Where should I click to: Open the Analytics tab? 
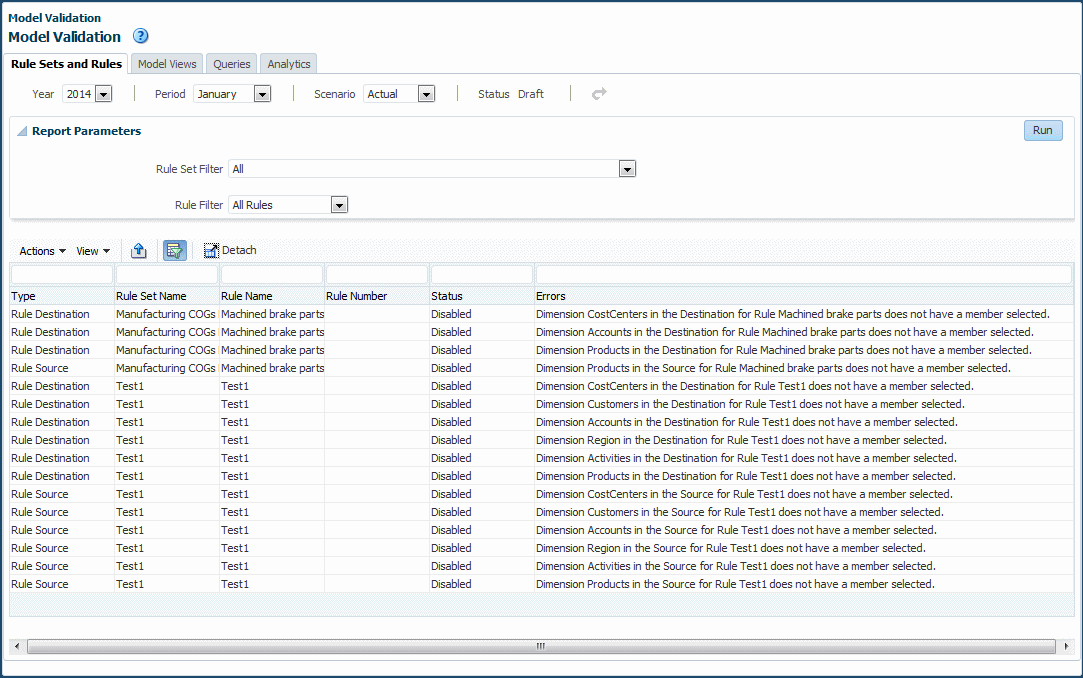pyautogui.click(x=289, y=64)
